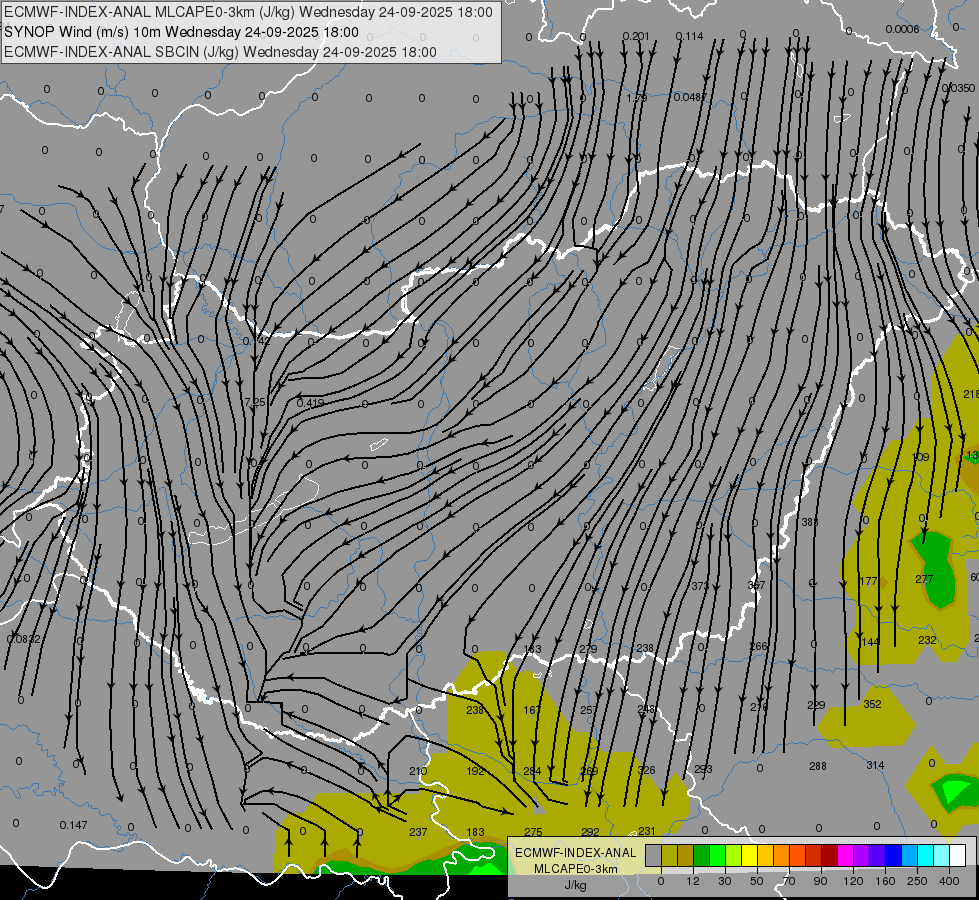This screenshot has width=979, height=900.
Task: Click the MLCAPE0-3km title line in header box
Action: (x=248, y=12)
